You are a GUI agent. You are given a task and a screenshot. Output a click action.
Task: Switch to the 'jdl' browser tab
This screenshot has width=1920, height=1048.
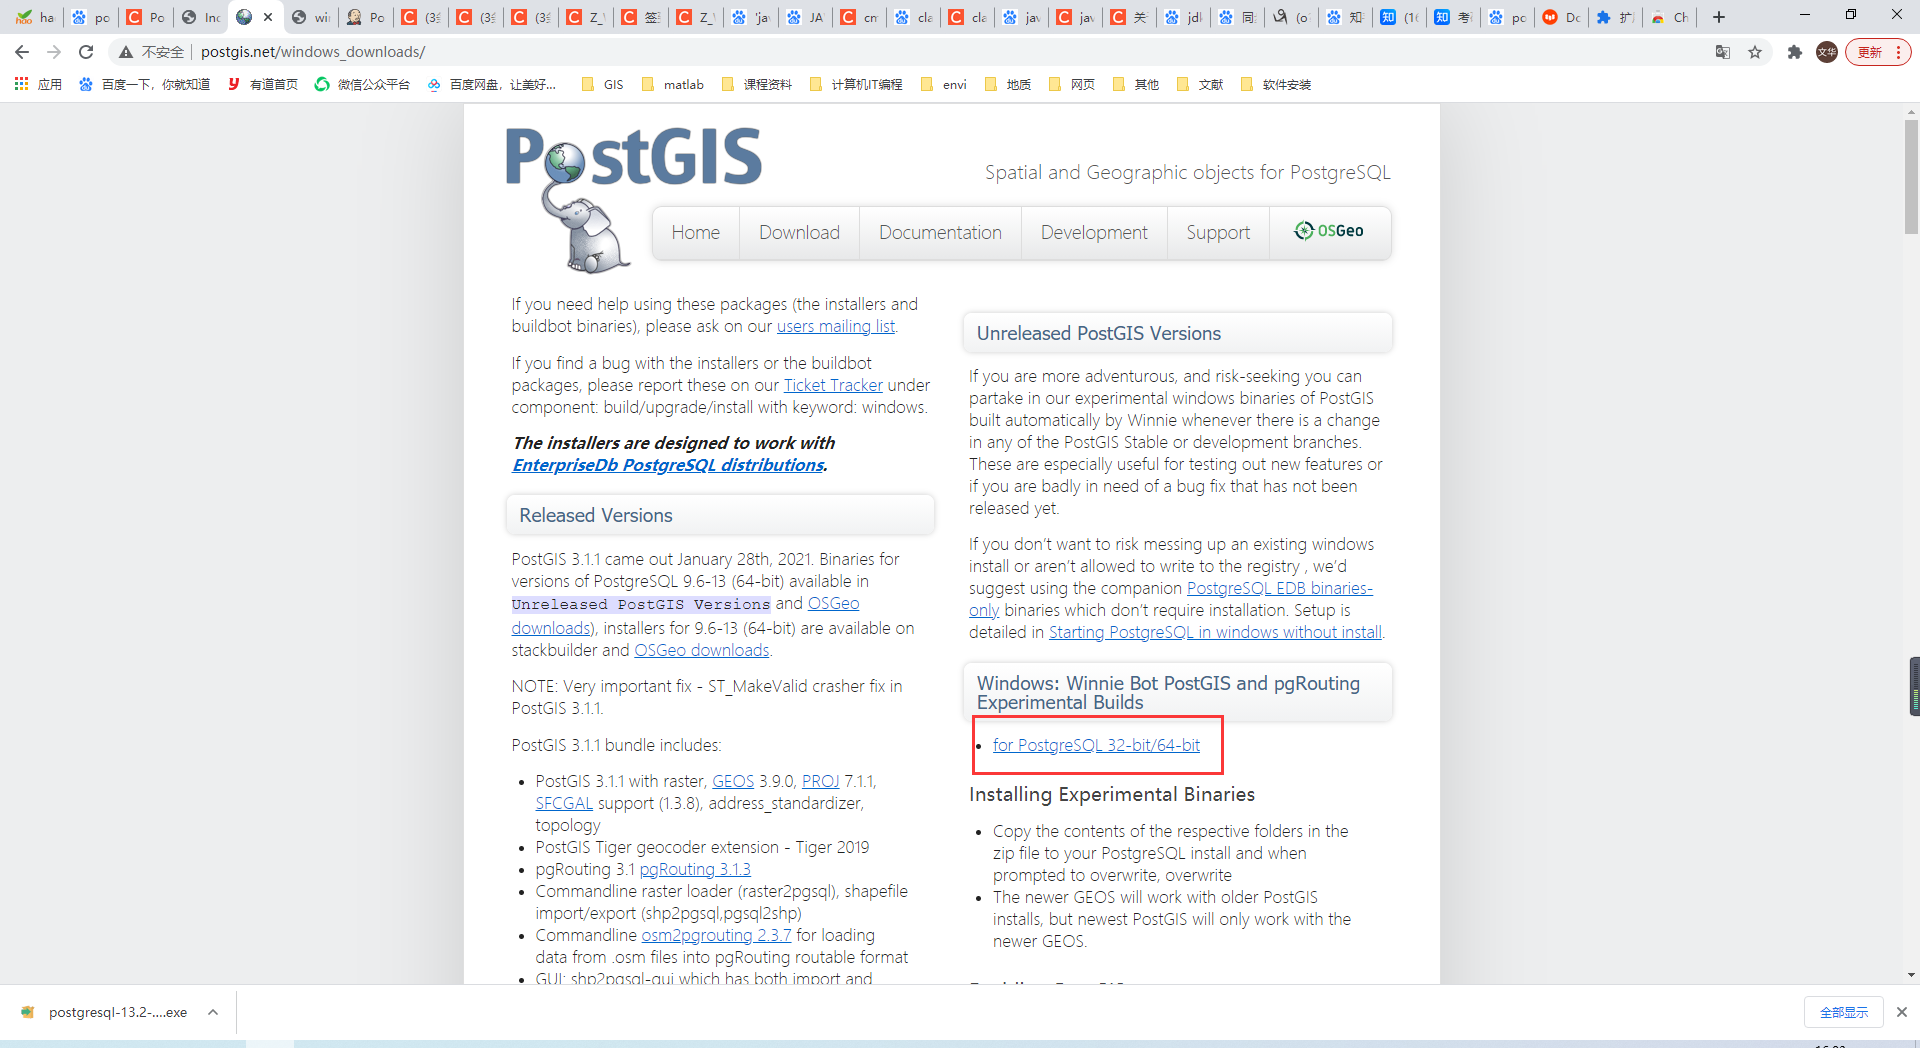pos(1183,17)
